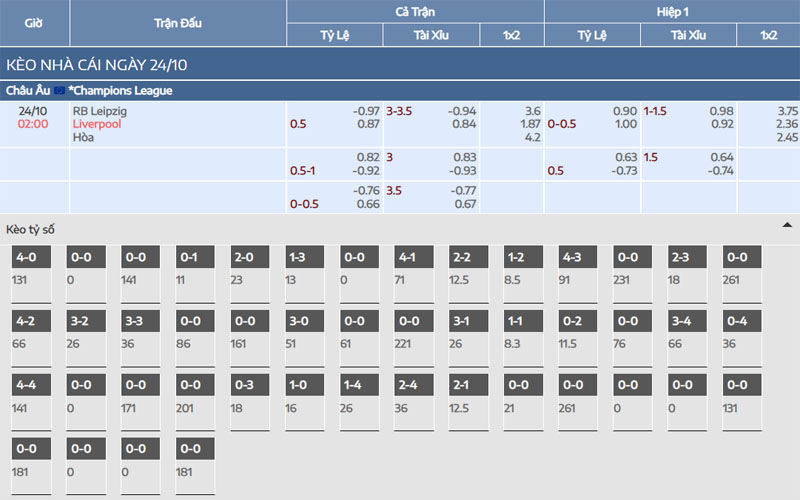
Task: Collapse the Kèo tỷ số section arrow
Action: click(788, 227)
